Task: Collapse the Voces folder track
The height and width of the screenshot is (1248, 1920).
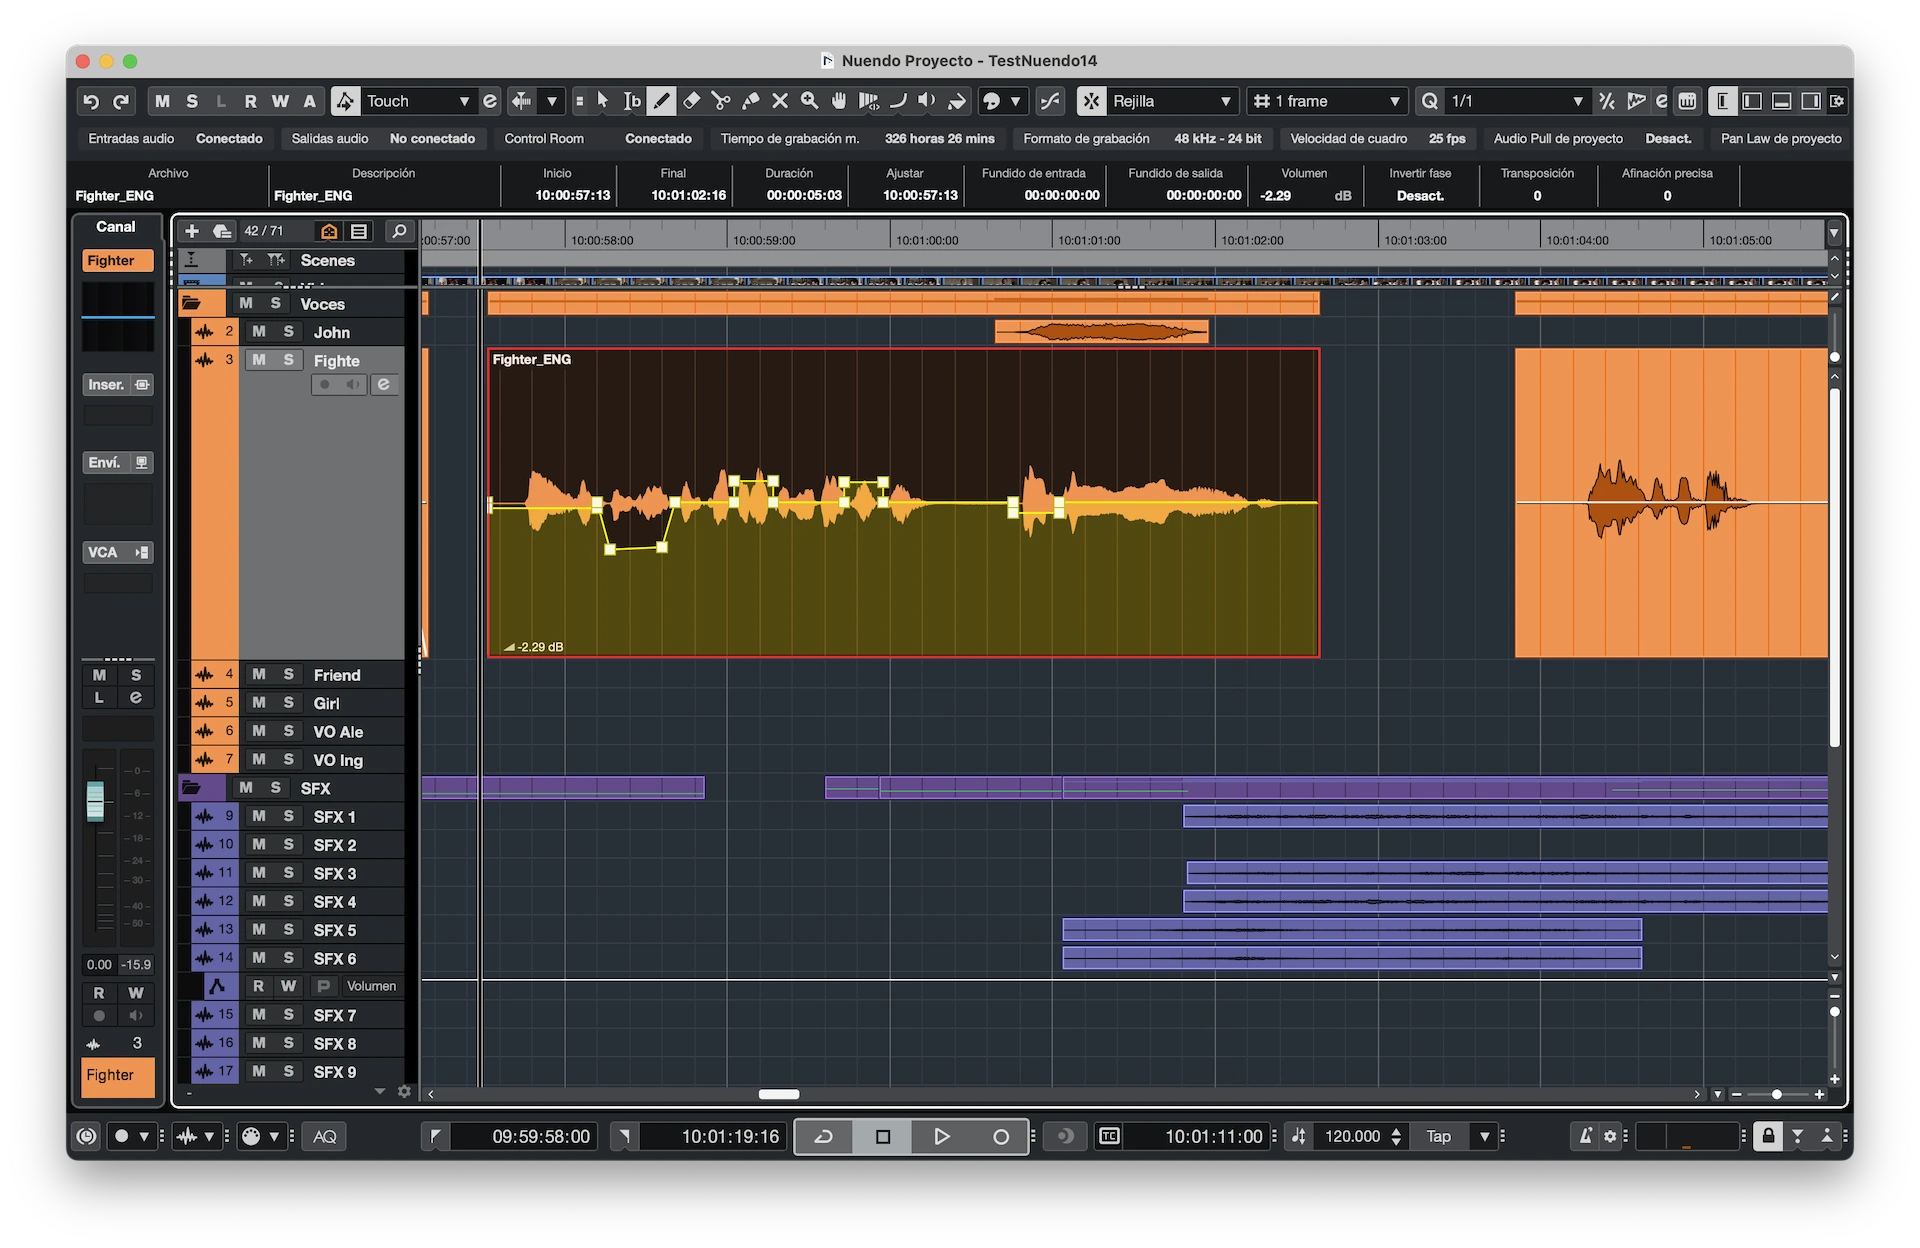Action: [191, 303]
